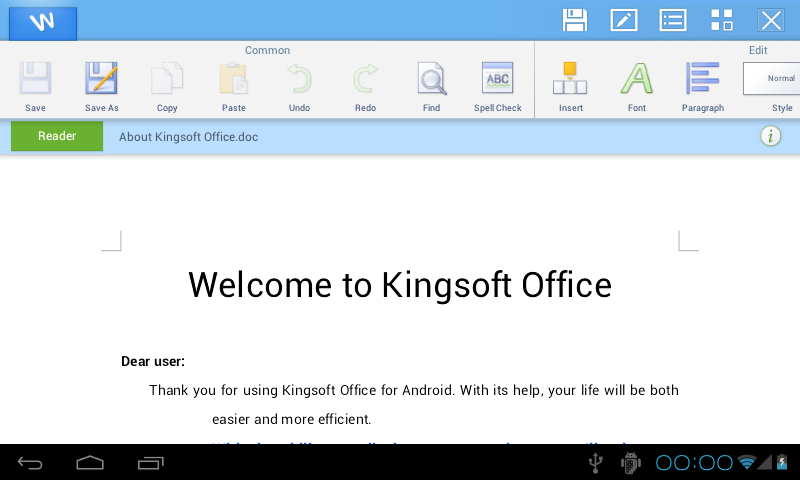
Task: Open the edit pencil icon in title bar
Action: point(624,21)
